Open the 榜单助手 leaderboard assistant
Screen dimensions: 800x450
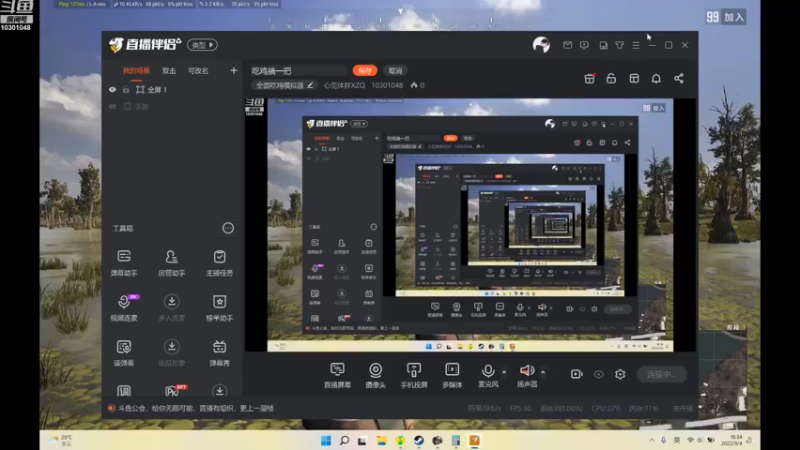[x=219, y=308]
